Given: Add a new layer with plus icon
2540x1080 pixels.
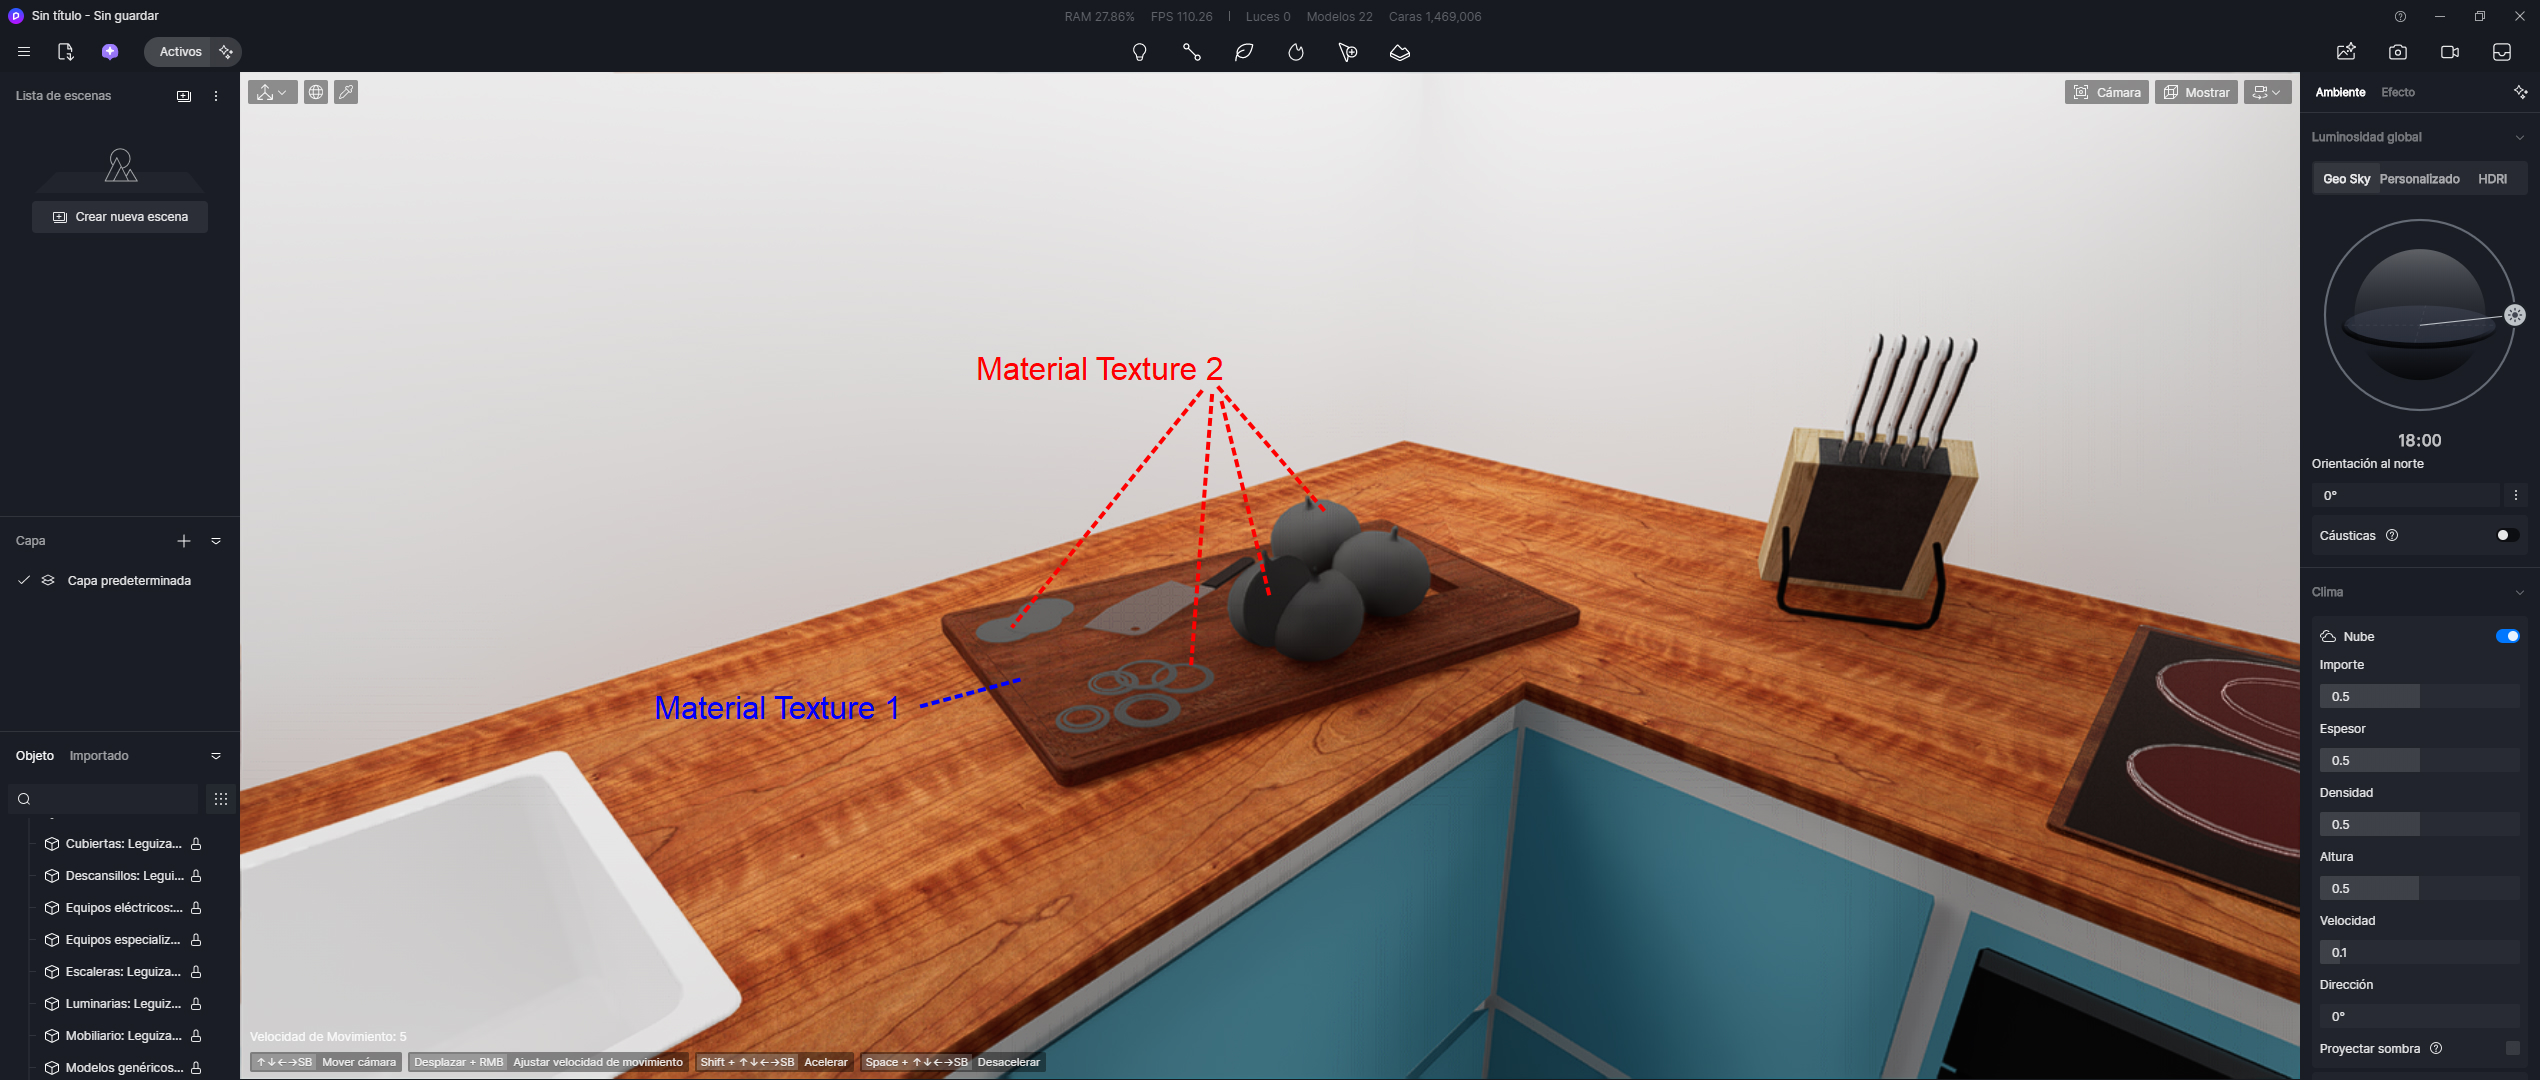Looking at the screenshot, I should 184,541.
